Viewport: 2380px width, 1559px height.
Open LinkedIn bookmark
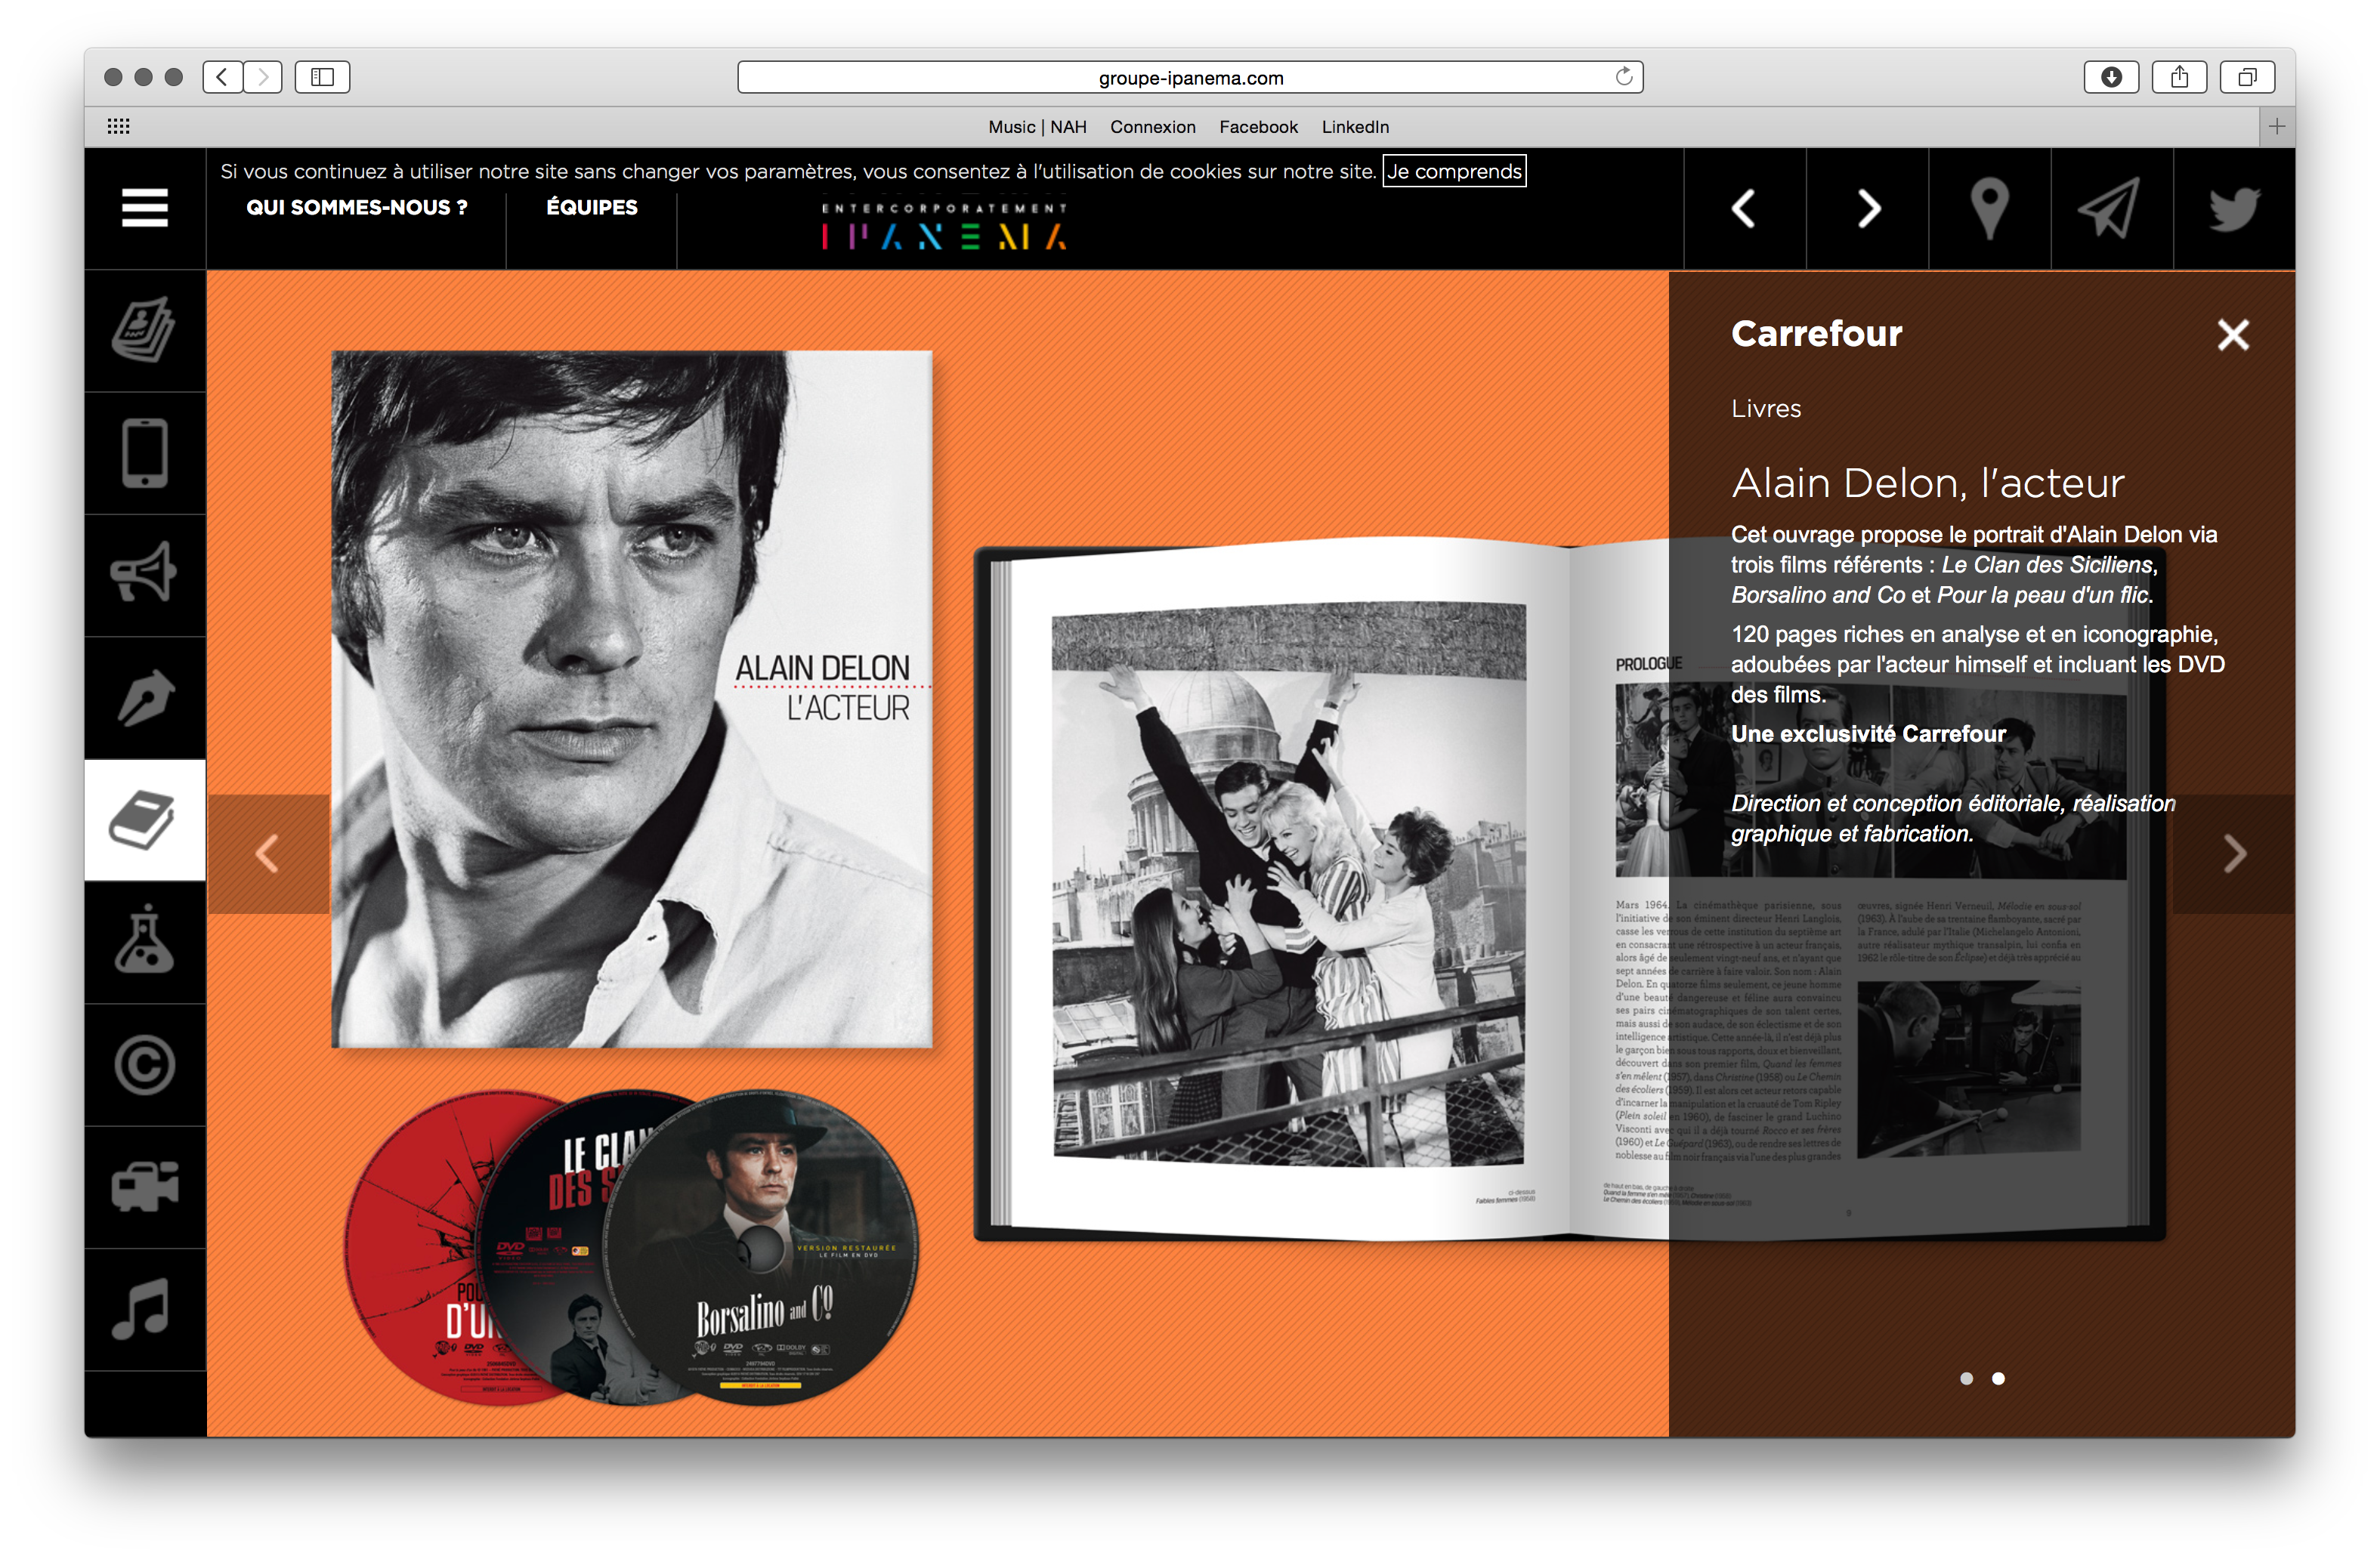click(x=1355, y=127)
